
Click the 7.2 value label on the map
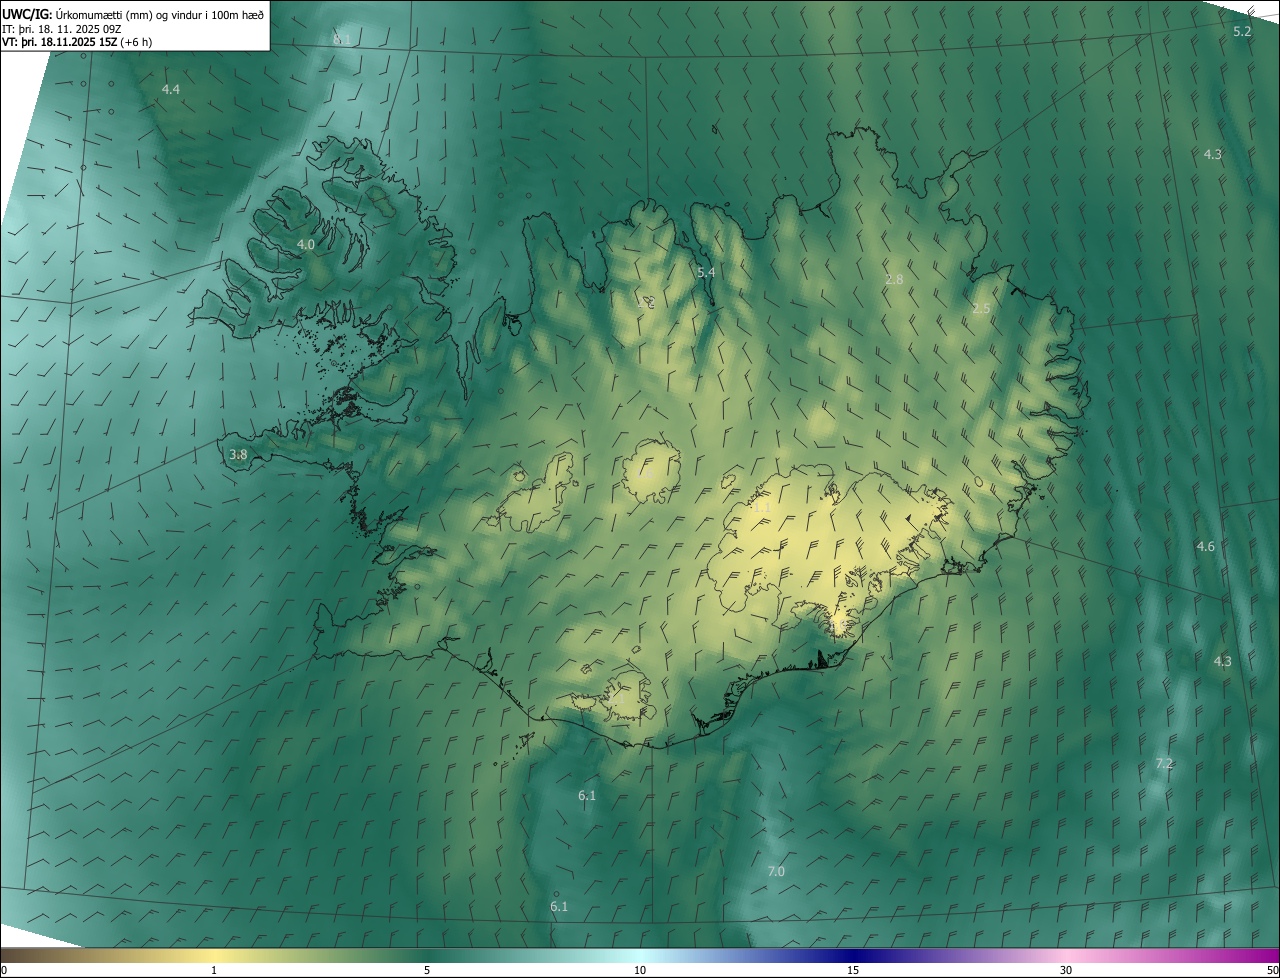click(x=1164, y=763)
